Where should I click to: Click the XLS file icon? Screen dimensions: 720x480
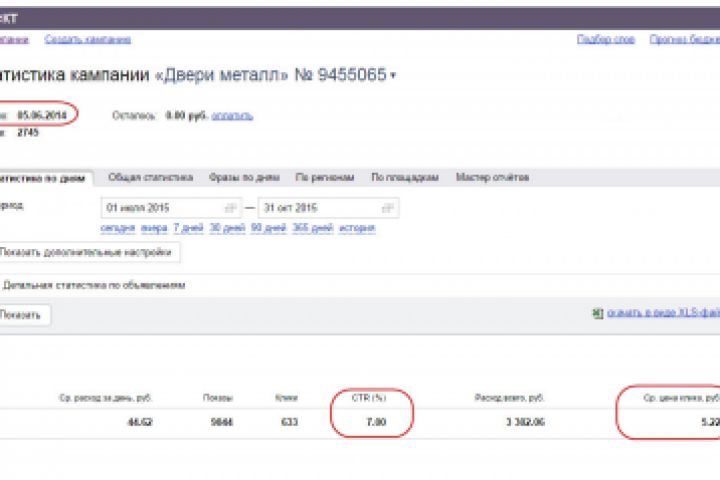(x=597, y=313)
